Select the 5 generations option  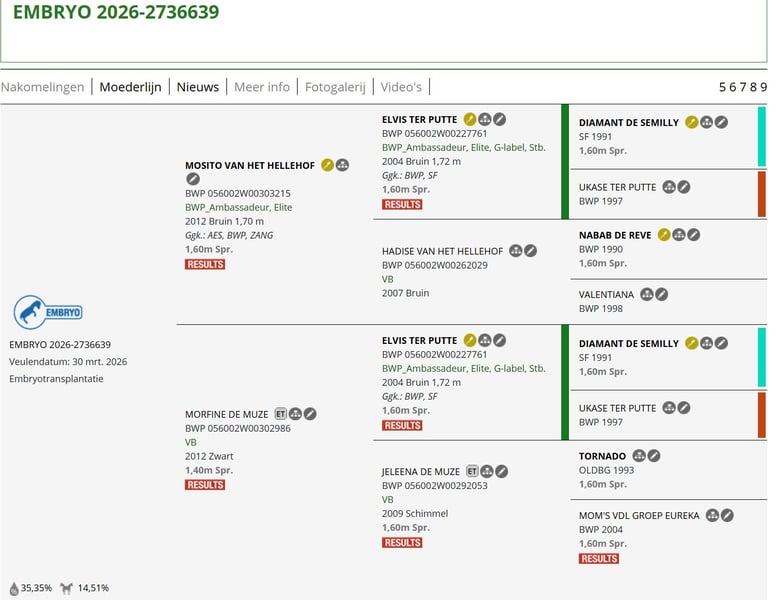point(723,87)
